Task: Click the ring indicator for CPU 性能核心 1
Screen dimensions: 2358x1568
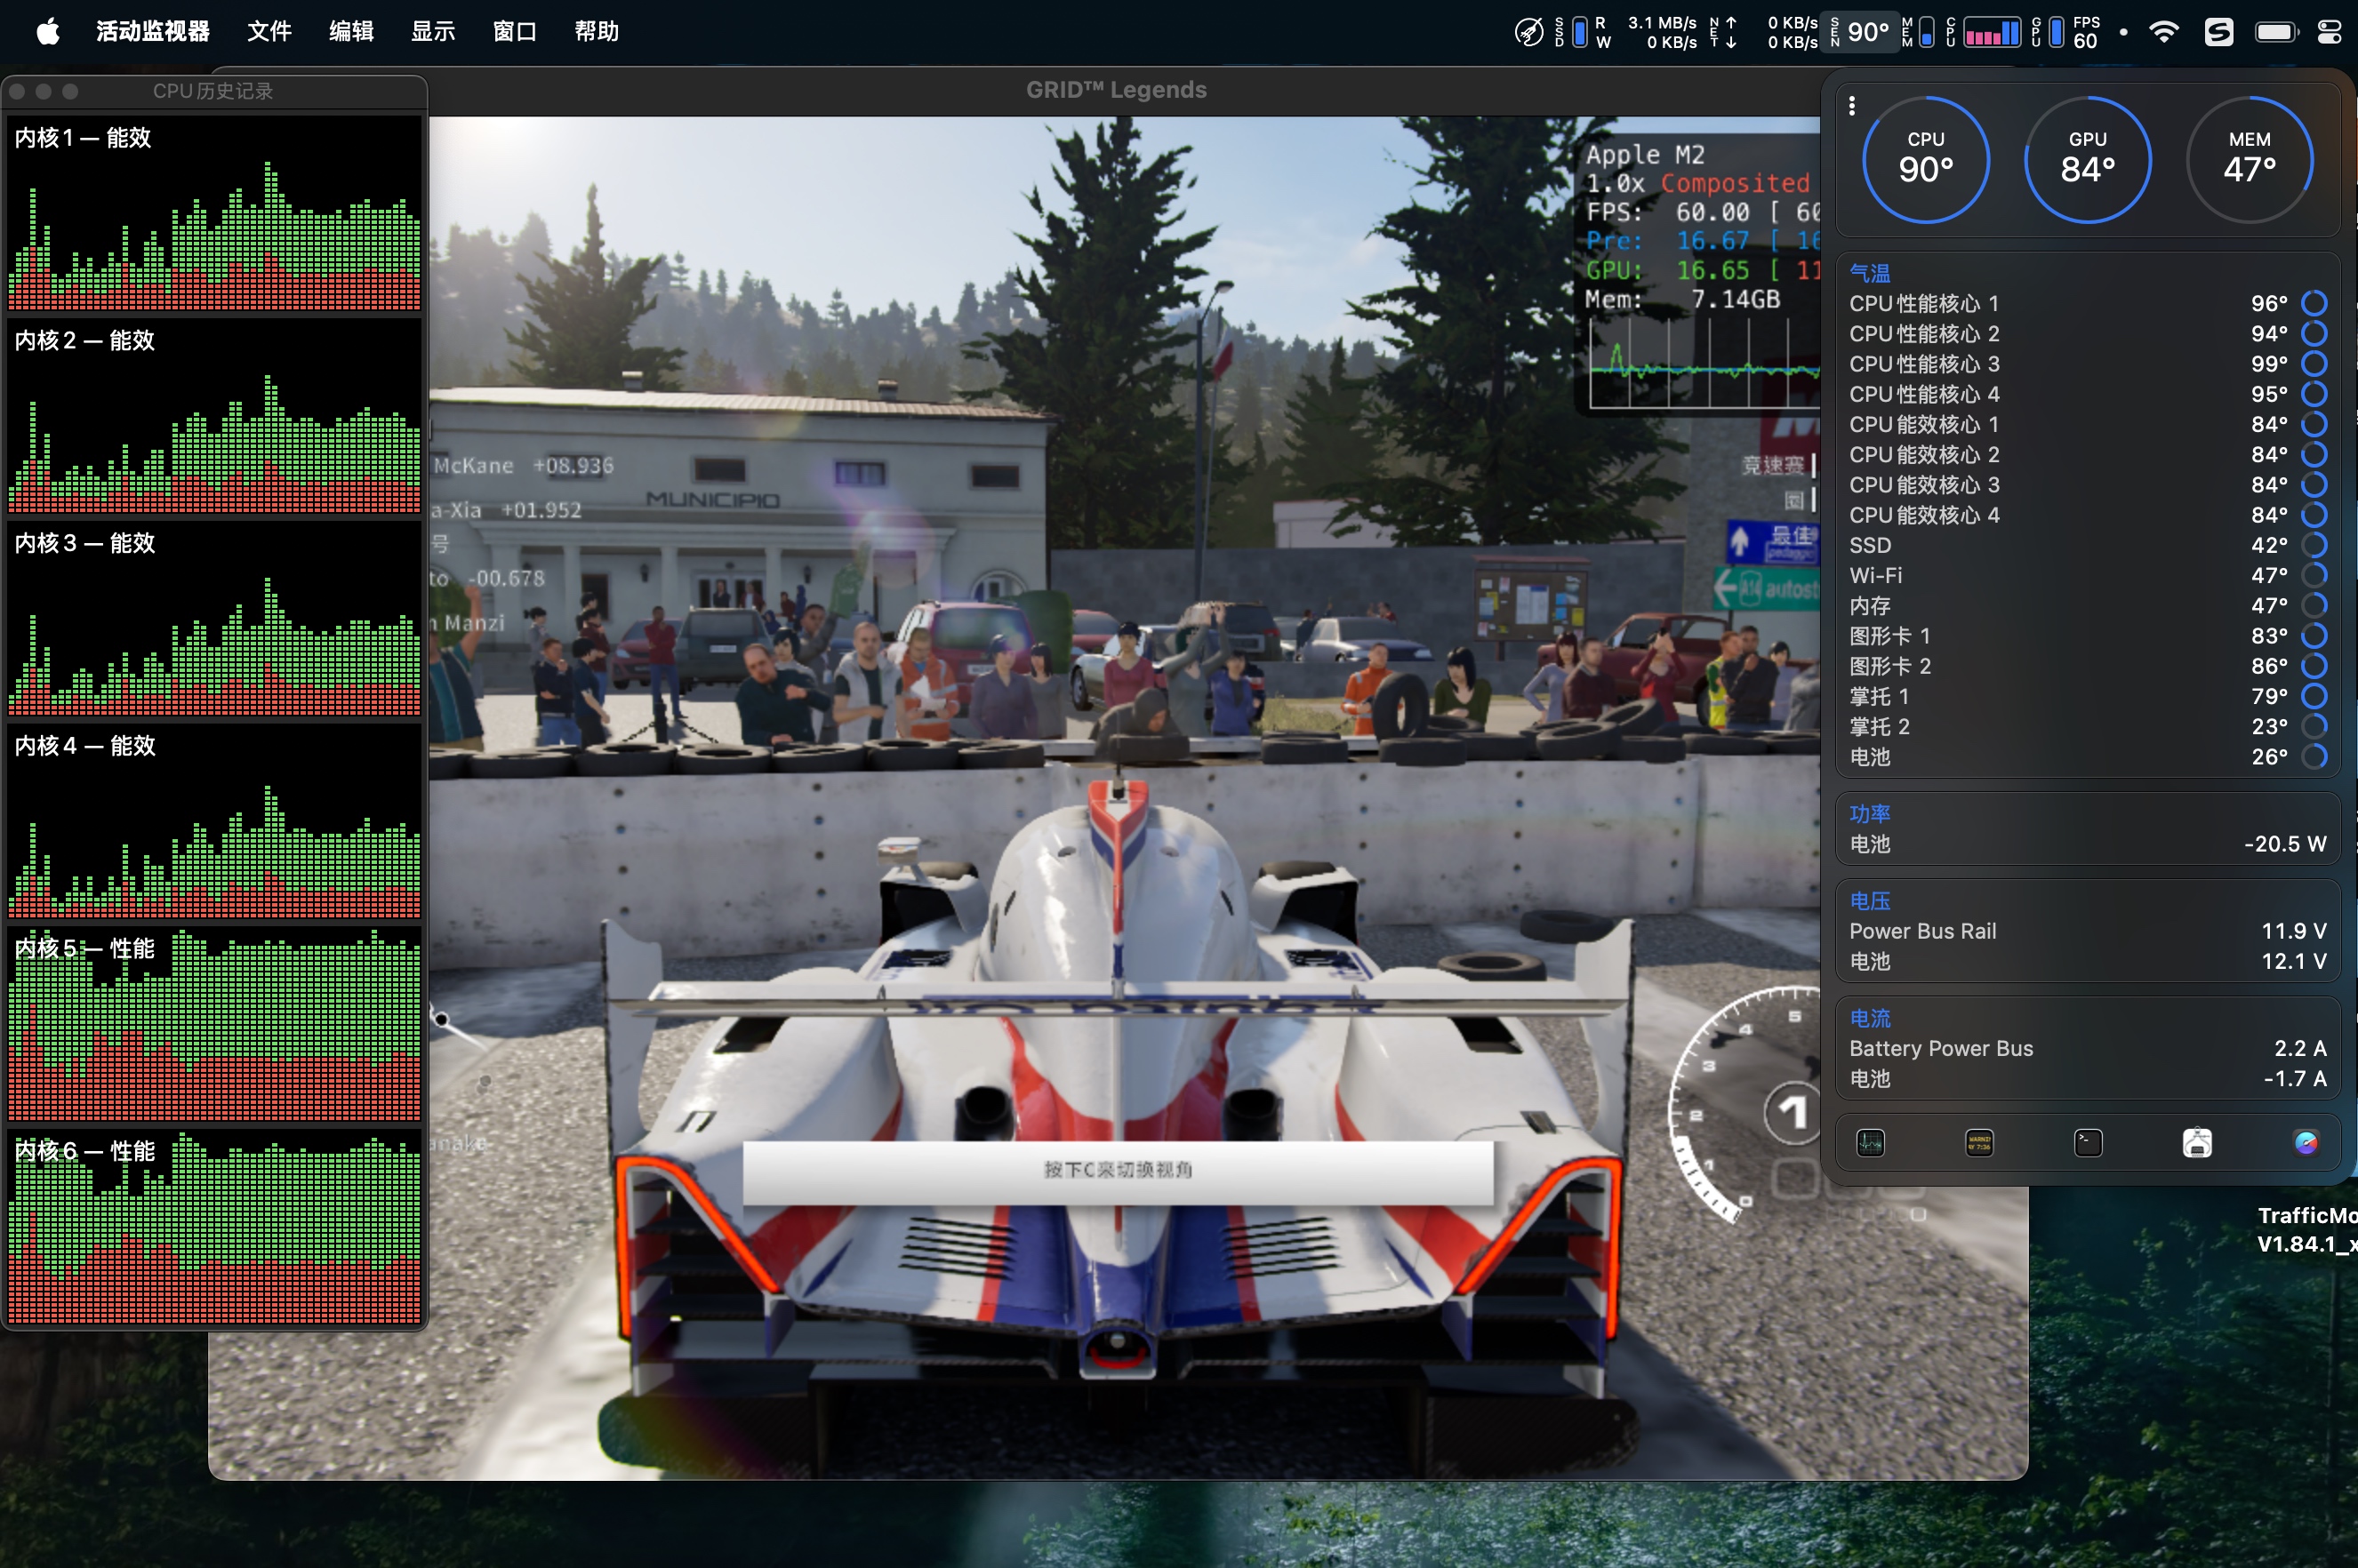Action: click(2314, 303)
